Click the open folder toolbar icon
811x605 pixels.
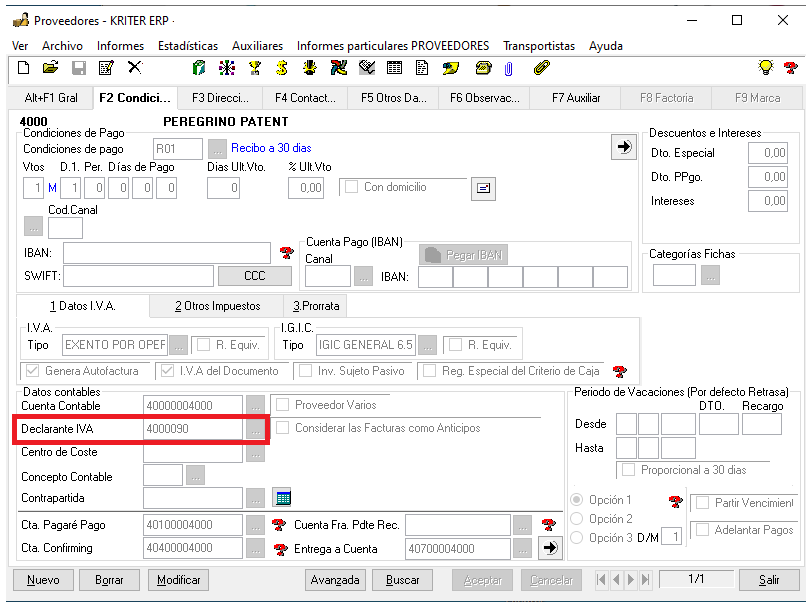51,68
